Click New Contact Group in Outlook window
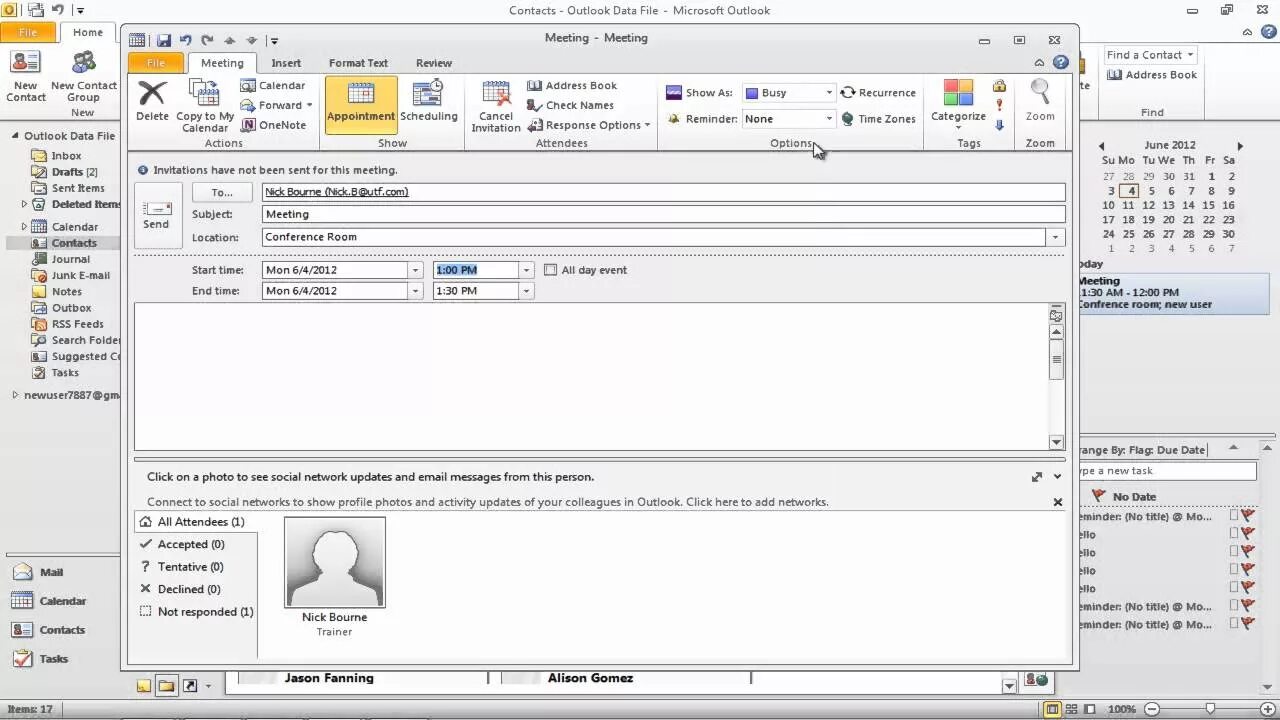 84,78
